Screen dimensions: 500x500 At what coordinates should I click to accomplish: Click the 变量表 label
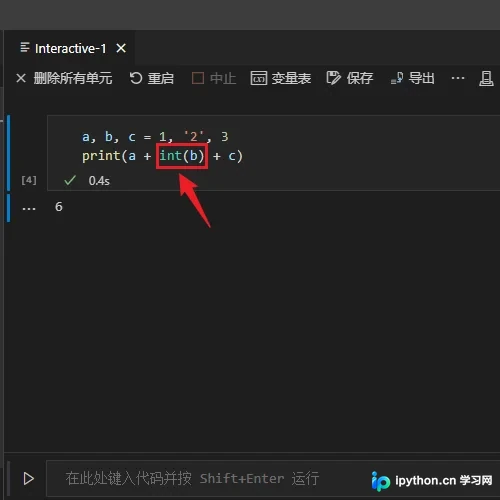pos(291,78)
